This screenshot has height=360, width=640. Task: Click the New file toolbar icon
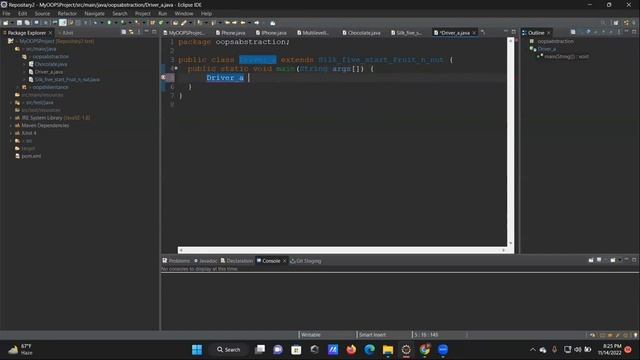click(6, 23)
